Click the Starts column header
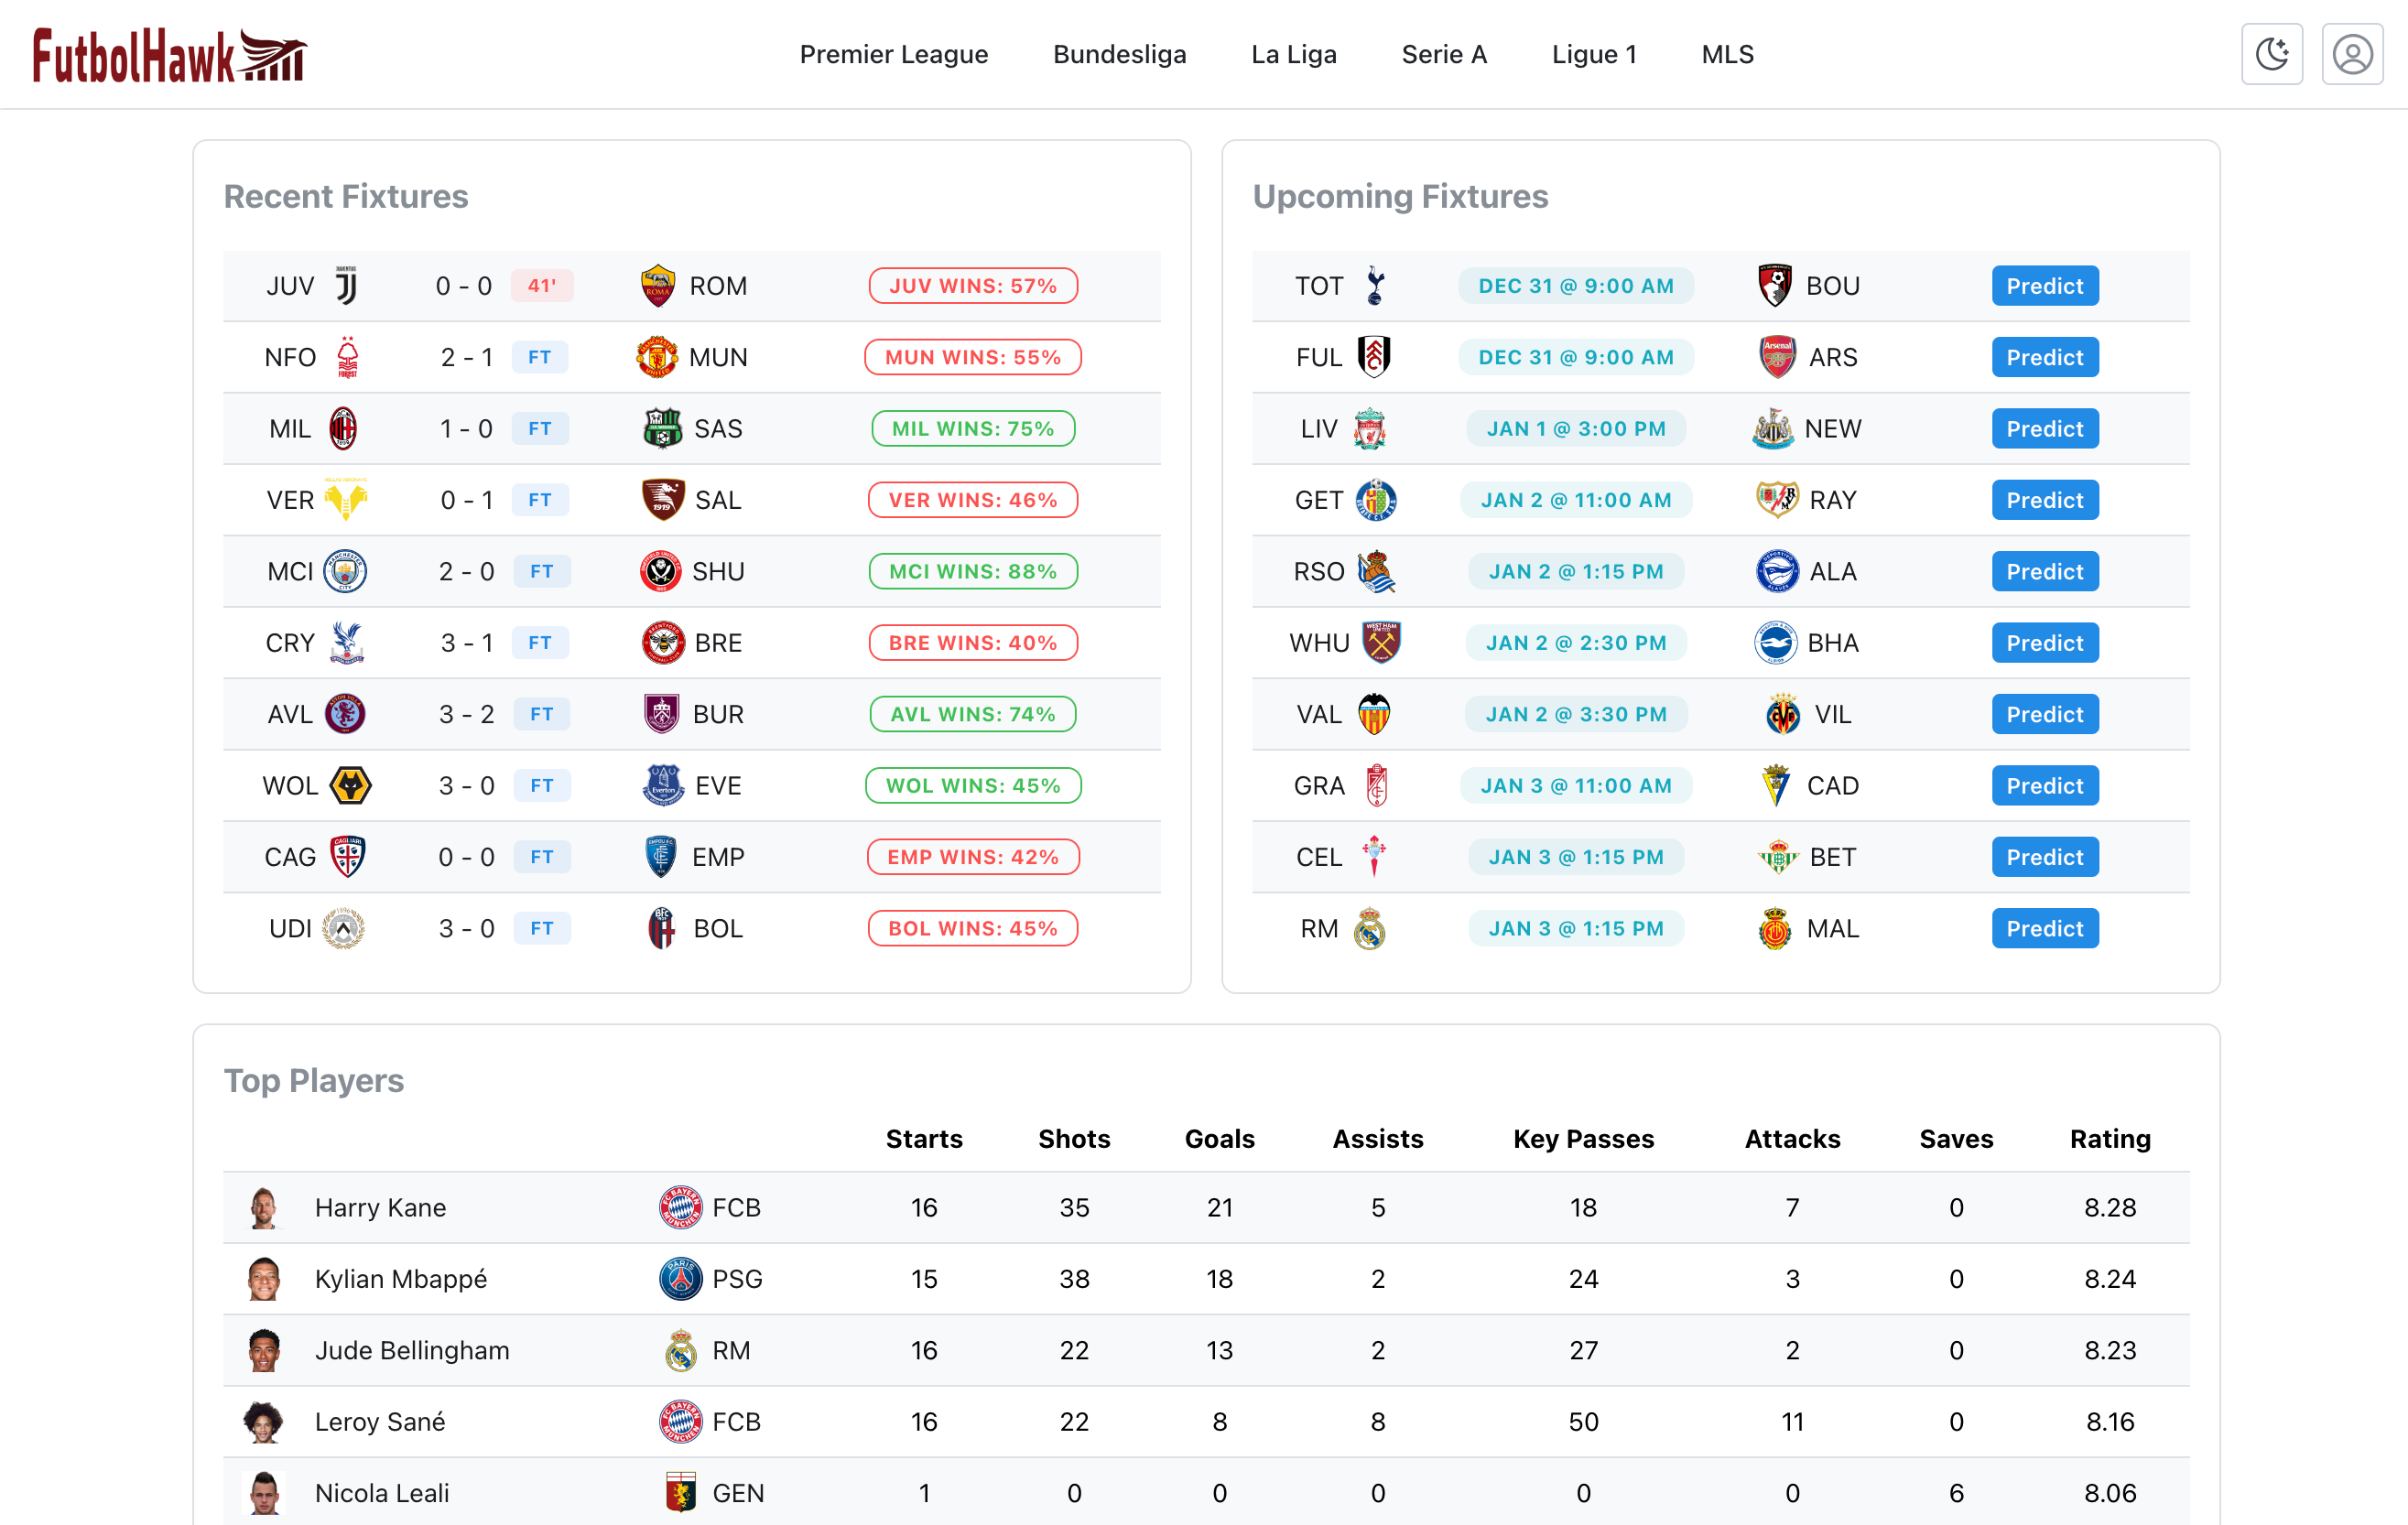 click(x=923, y=1139)
